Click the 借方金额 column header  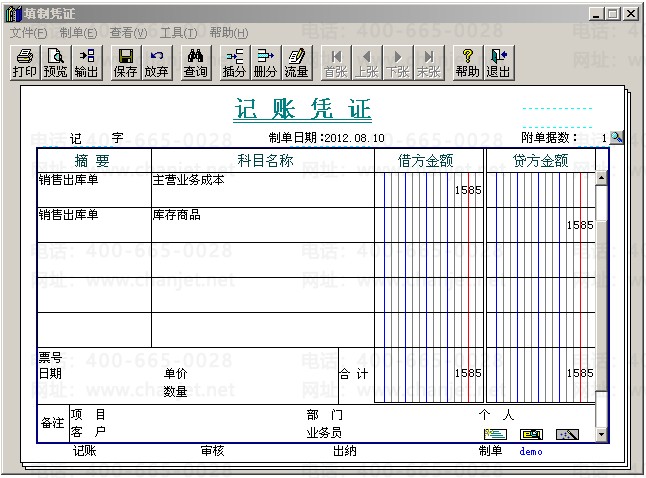coord(426,160)
